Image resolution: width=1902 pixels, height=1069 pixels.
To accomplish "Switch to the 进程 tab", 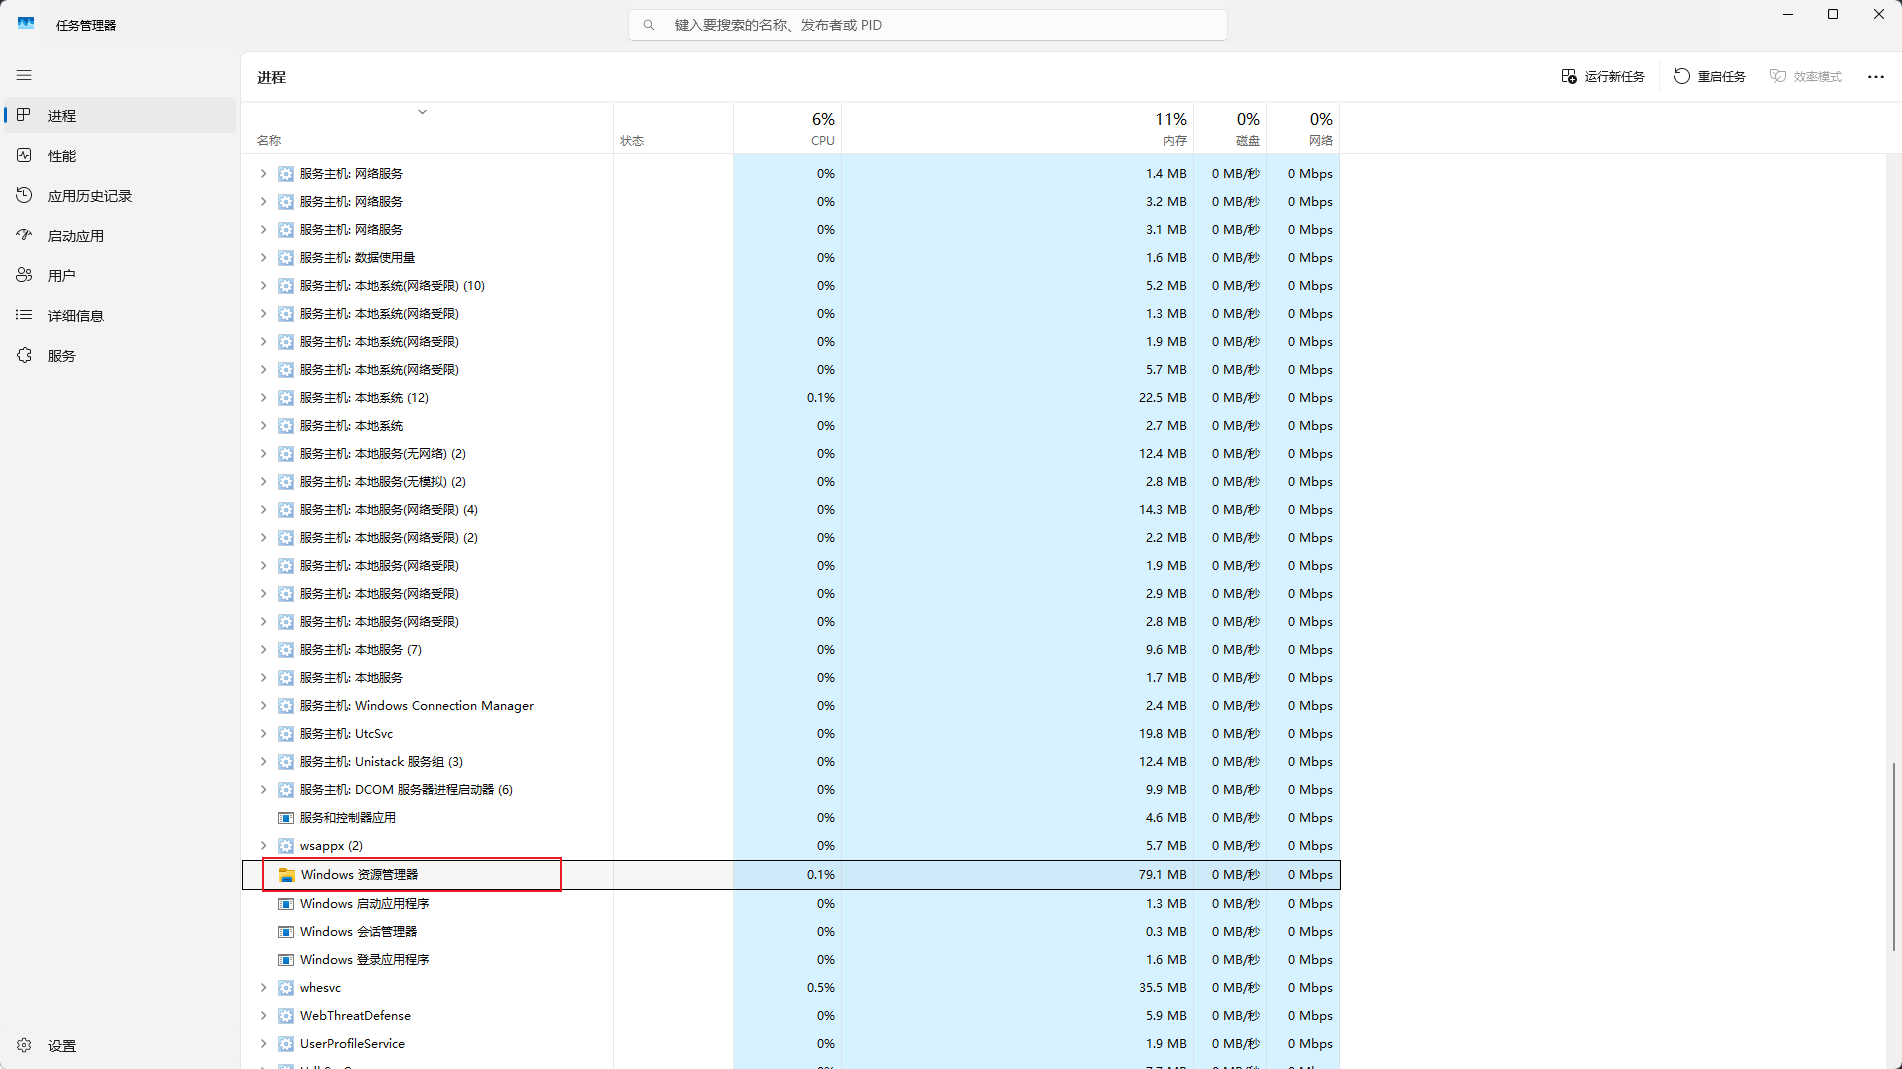I will pyautogui.click(x=121, y=115).
